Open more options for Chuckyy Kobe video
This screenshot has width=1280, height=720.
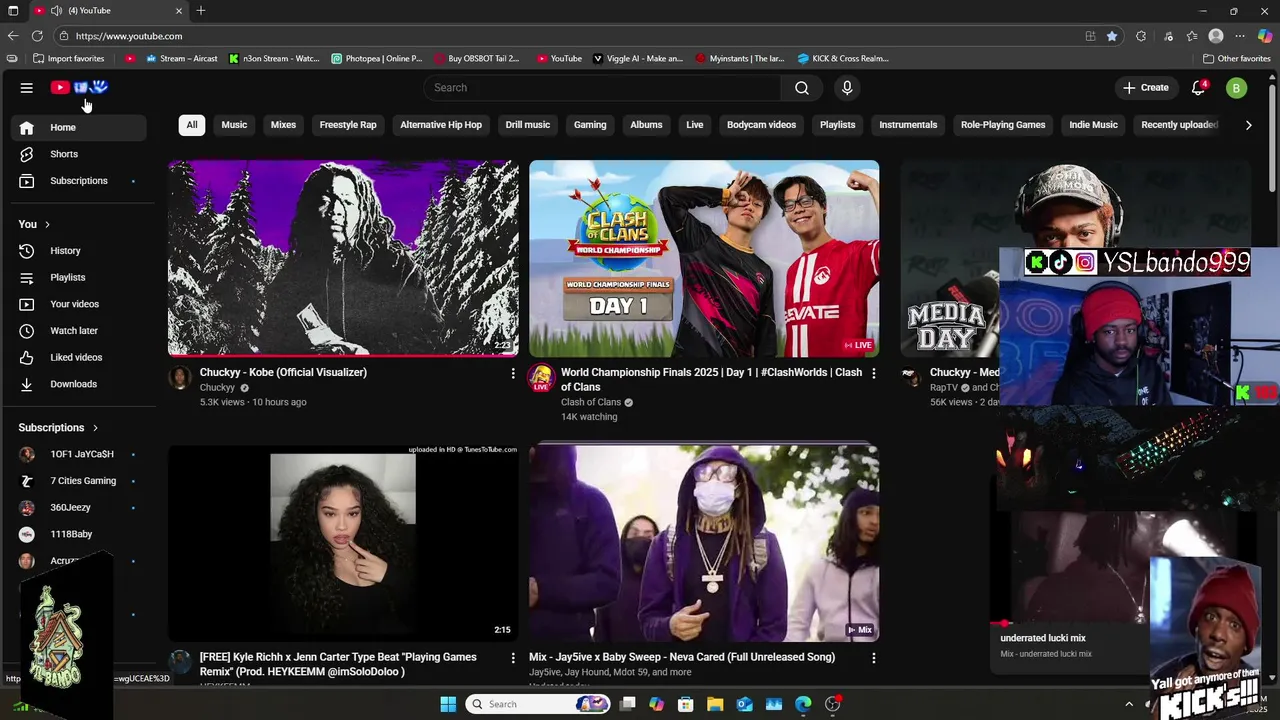(x=513, y=373)
